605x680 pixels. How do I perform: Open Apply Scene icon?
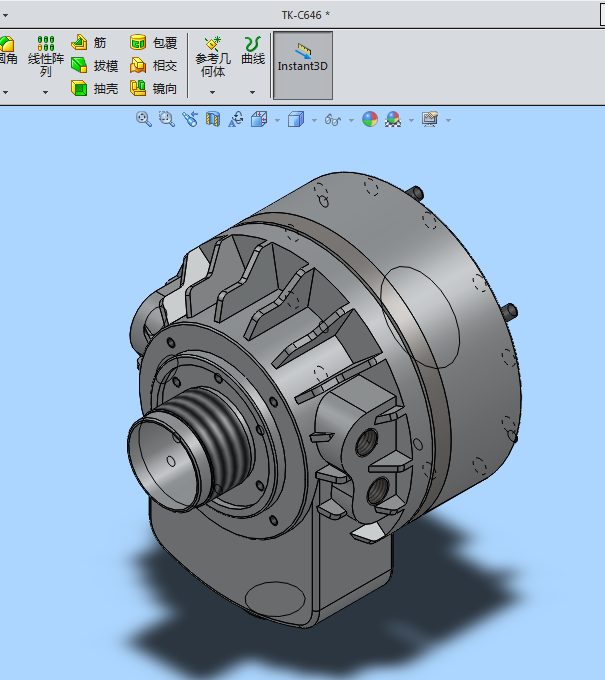tap(393, 119)
